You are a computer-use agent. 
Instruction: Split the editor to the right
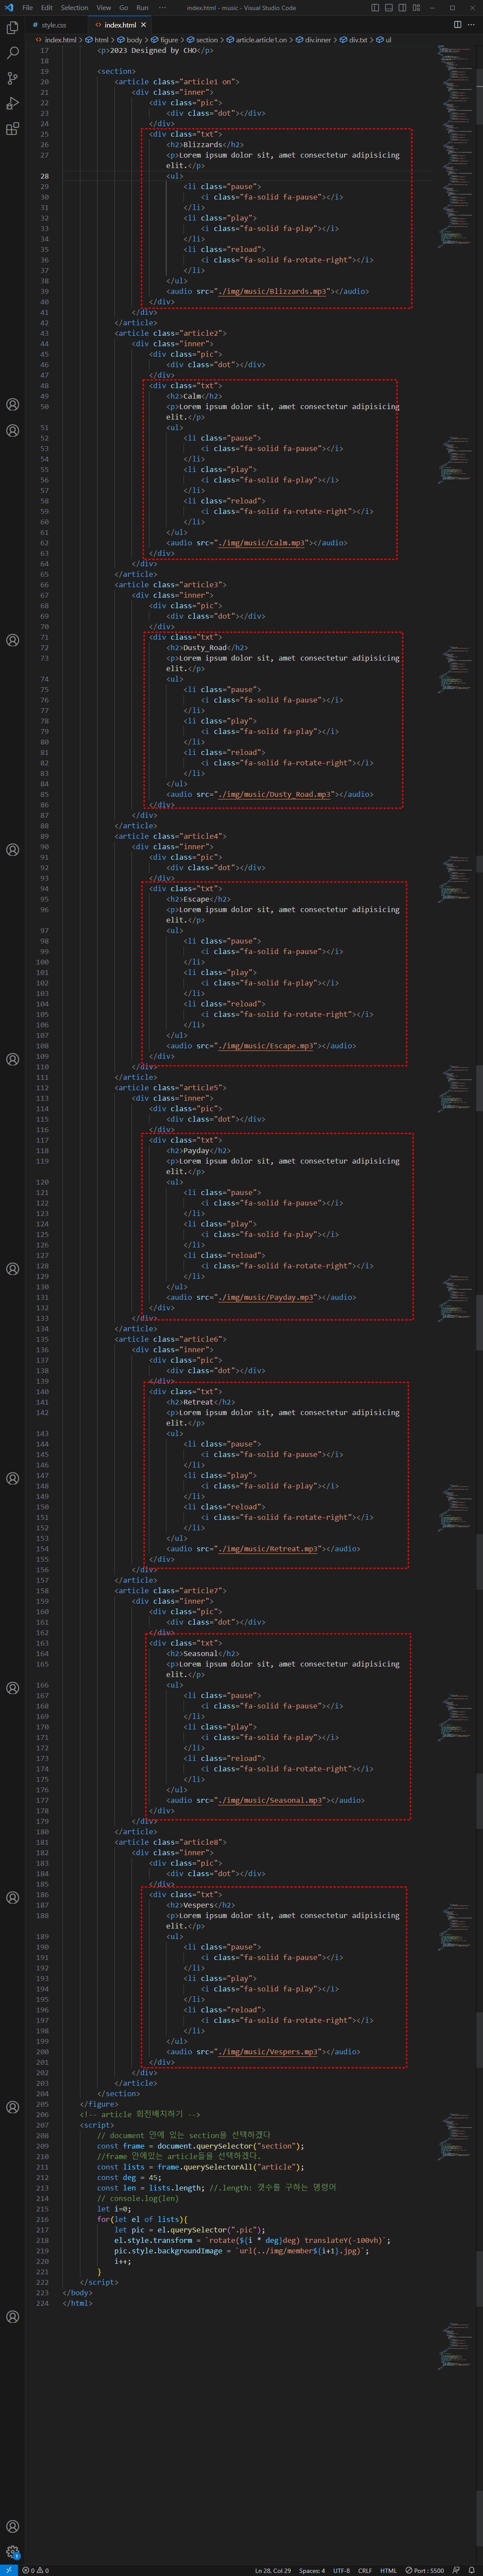[x=457, y=24]
